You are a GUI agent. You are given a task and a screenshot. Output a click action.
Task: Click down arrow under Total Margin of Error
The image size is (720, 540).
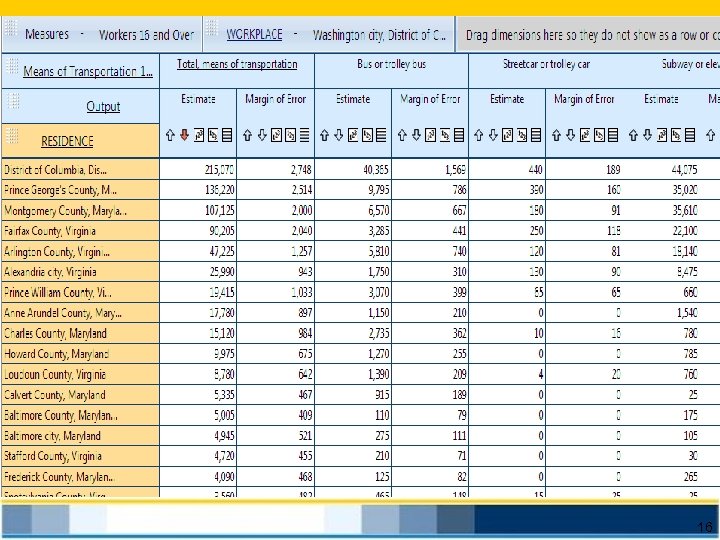(x=262, y=135)
